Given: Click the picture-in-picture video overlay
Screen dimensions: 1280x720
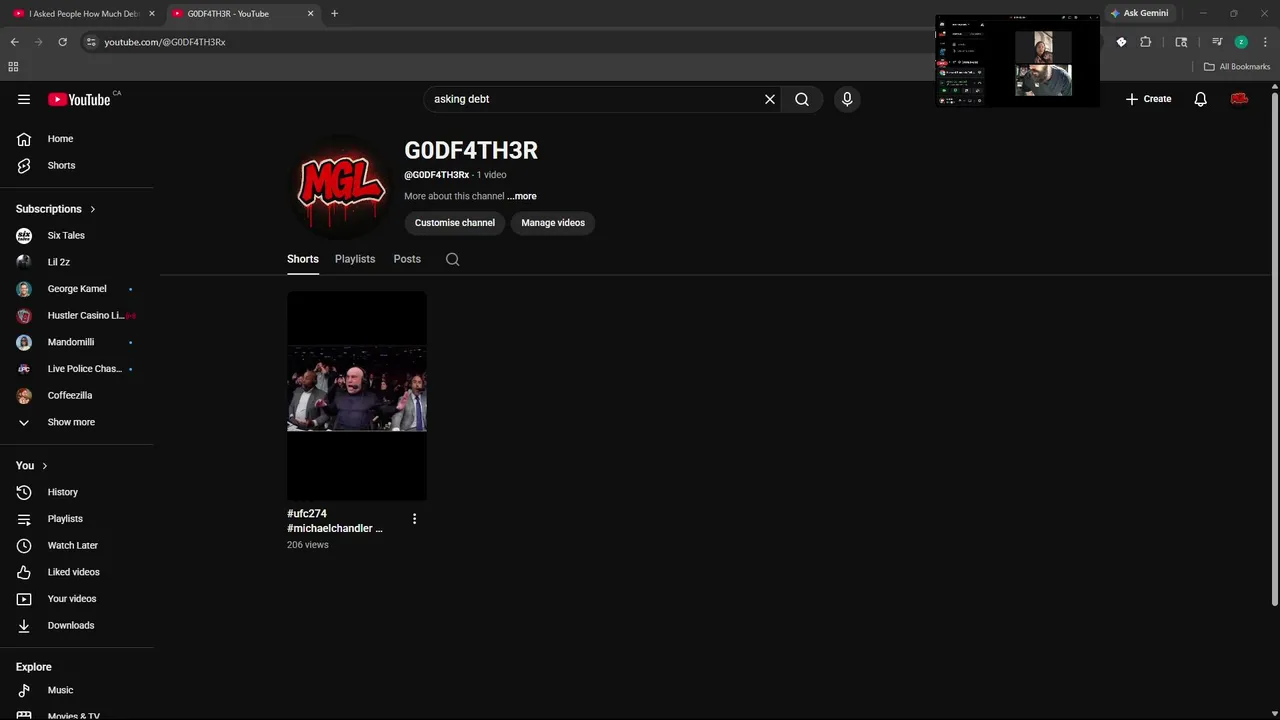Looking at the screenshot, I should click(1017, 61).
